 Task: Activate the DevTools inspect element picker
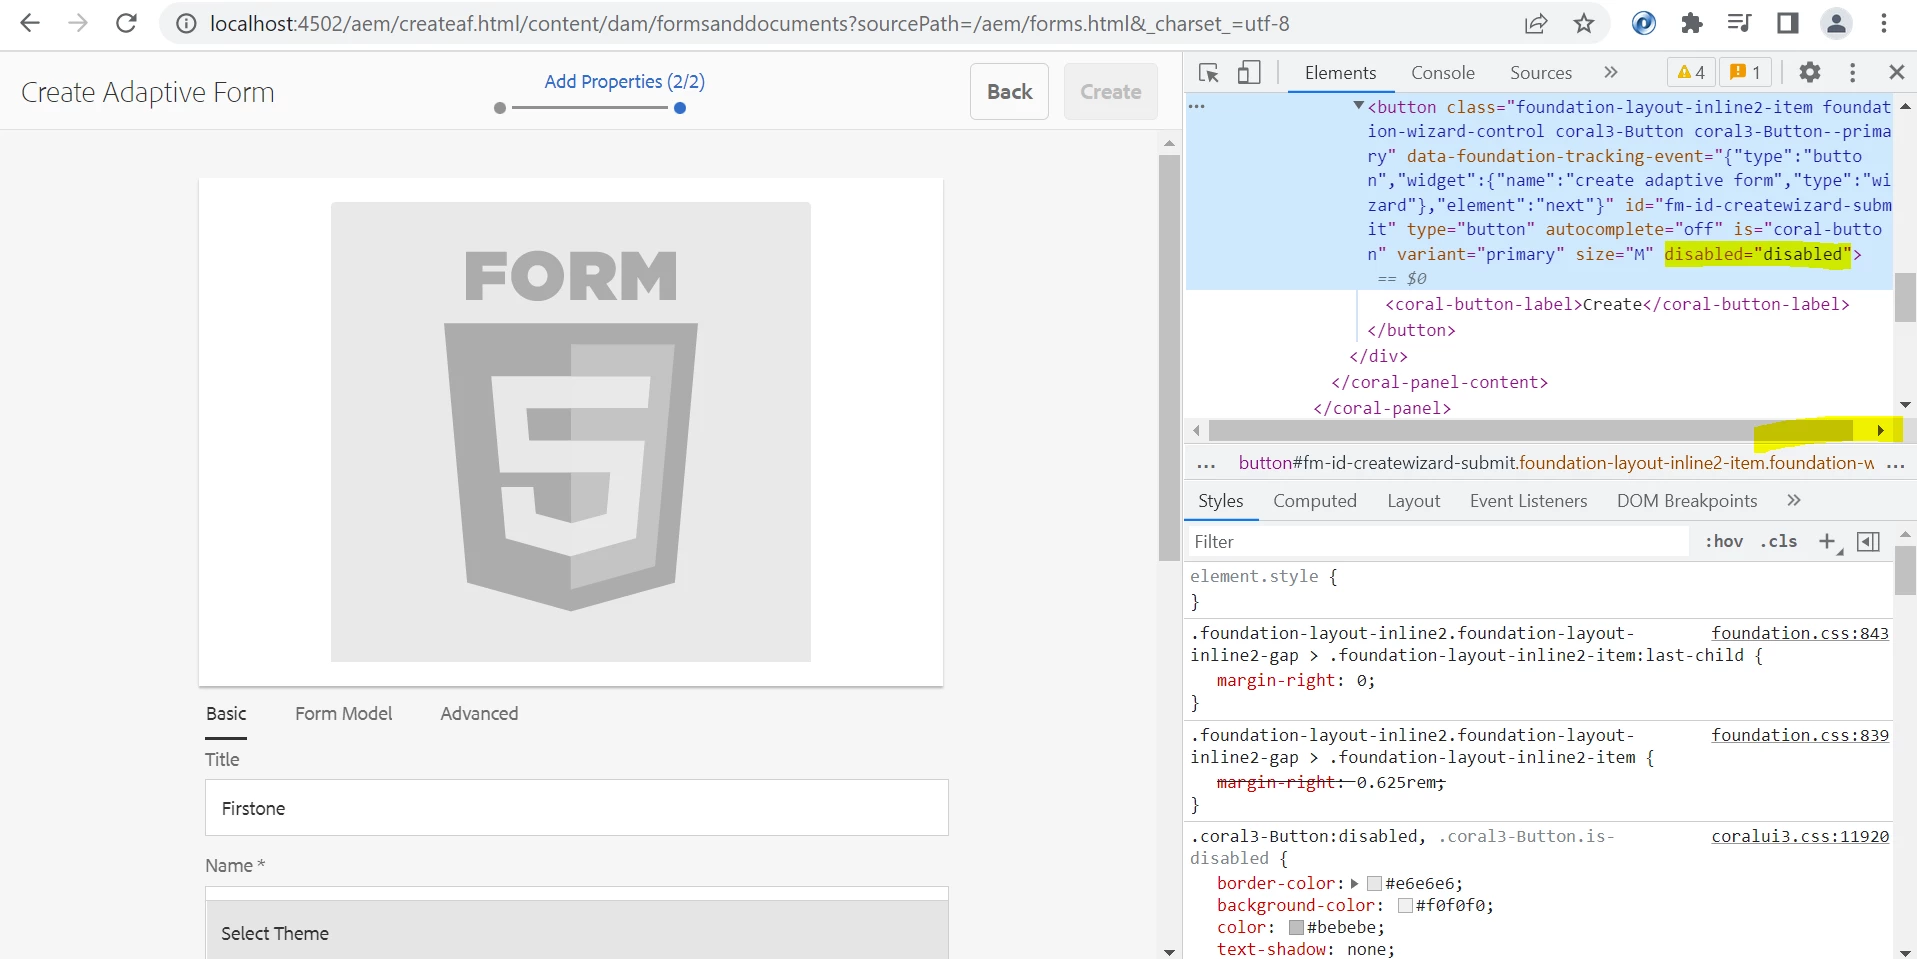coord(1209,72)
